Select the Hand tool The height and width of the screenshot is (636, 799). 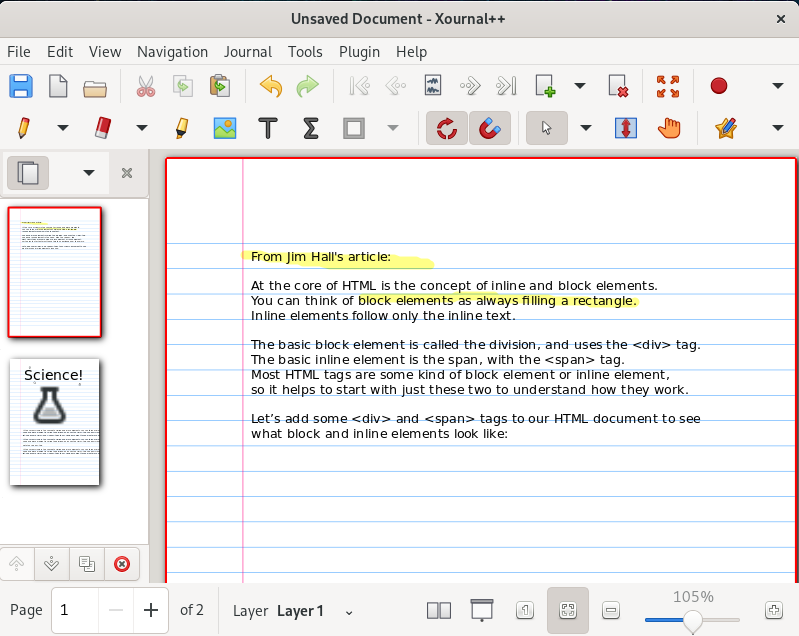pos(669,128)
